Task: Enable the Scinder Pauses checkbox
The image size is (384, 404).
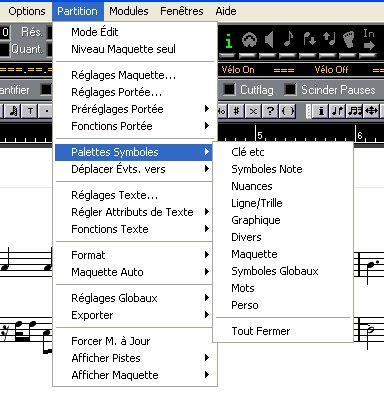Action: 290,89
